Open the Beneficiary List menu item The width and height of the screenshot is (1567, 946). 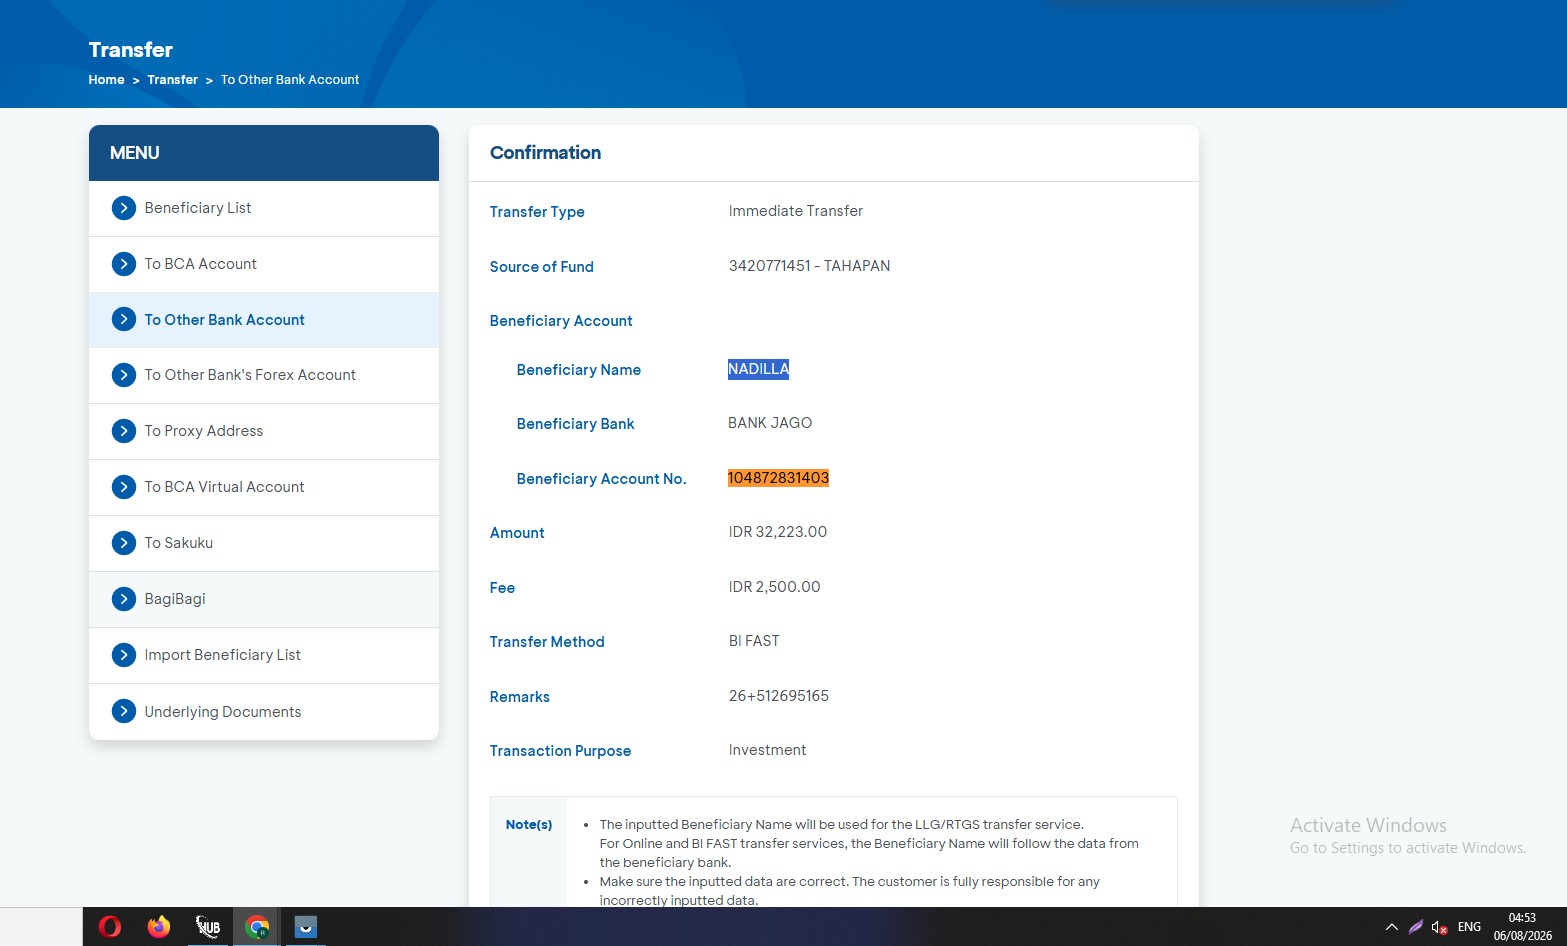point(264,208)
